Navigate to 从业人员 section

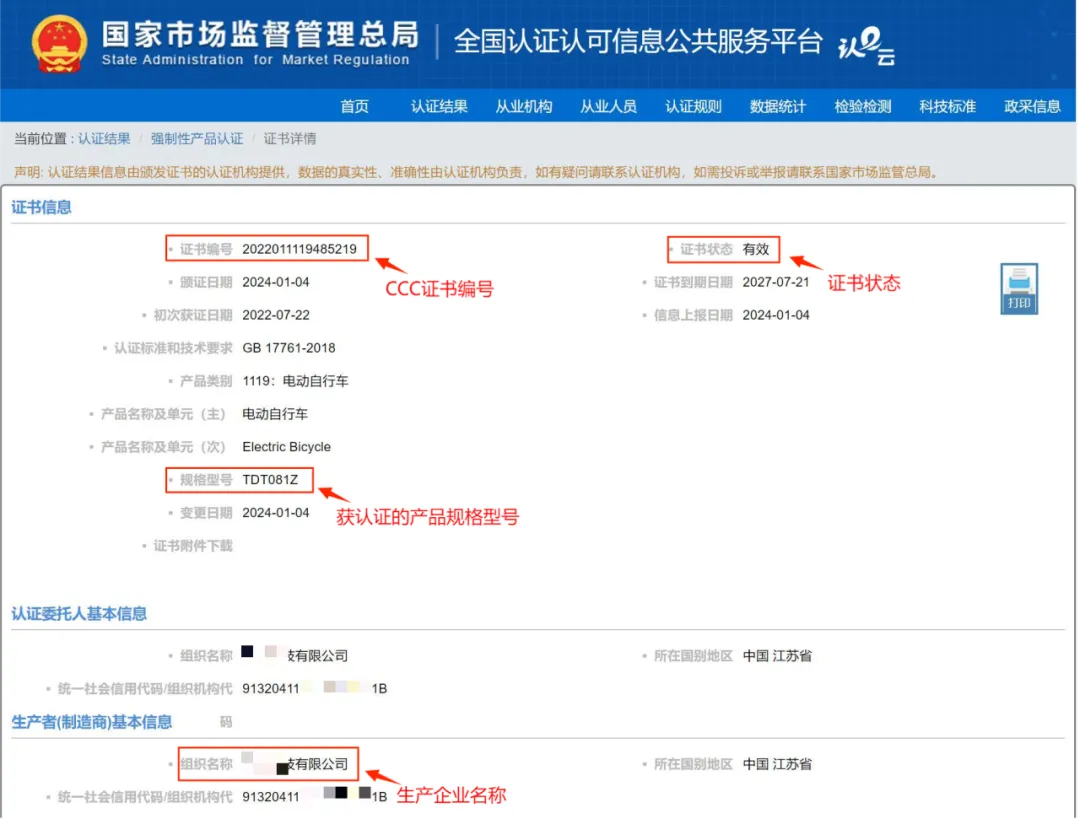pos(608,105)
